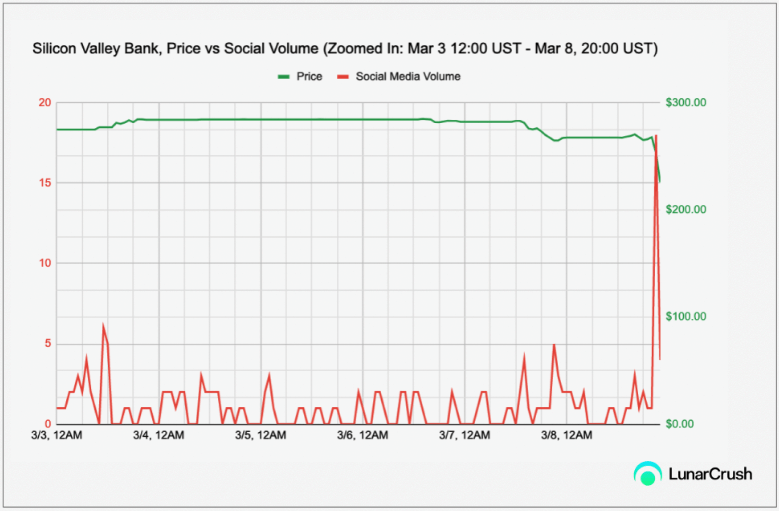
Task: Click the x-axis label '3/3, 12AM'
Action: click(x=56, y=435)
